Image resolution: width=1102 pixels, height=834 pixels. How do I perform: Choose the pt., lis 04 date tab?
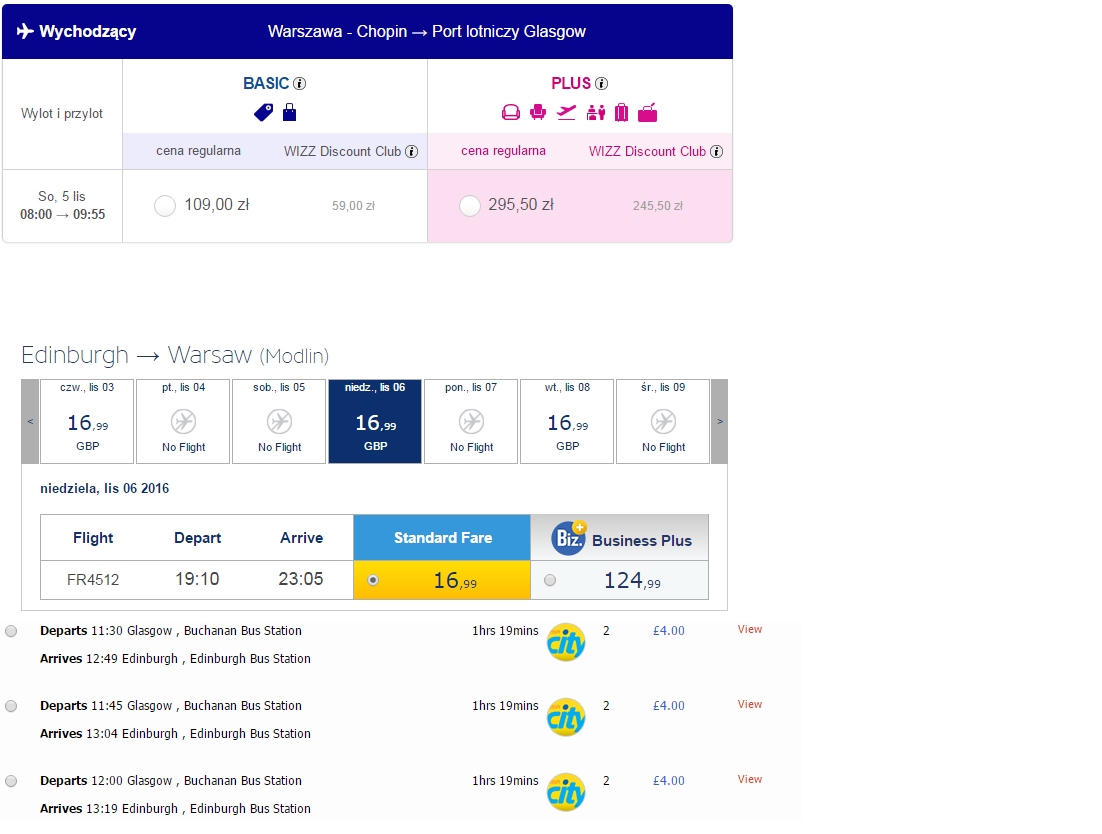pos(183,422)
